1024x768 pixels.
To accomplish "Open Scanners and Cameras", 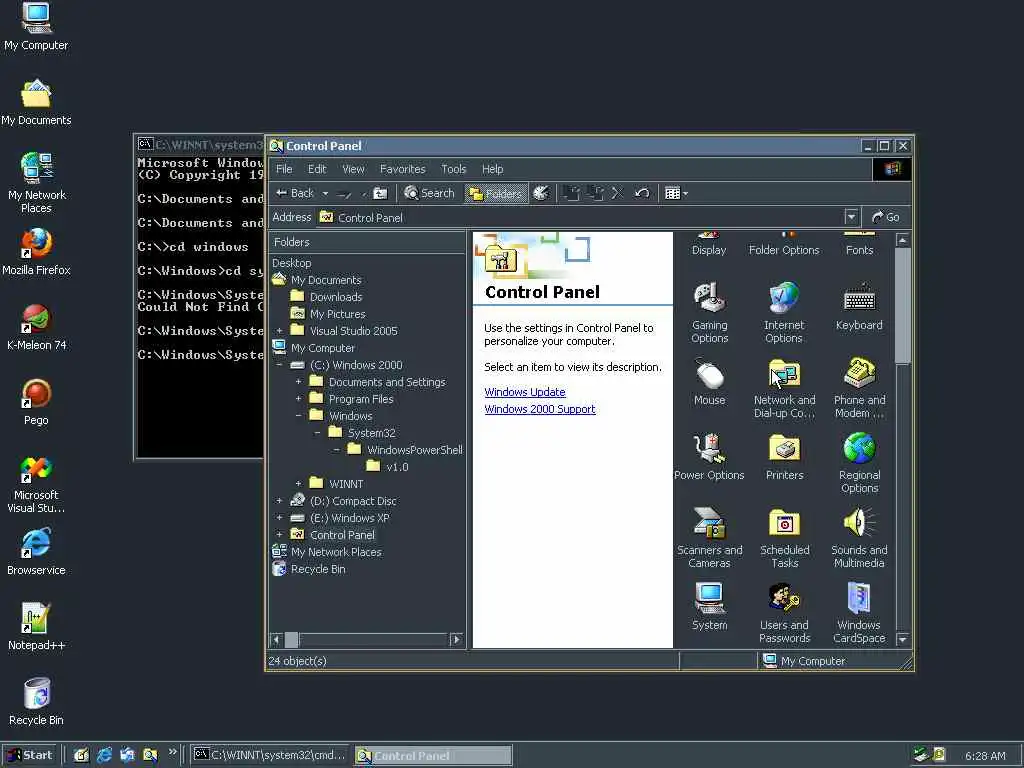I will point(709,538).
